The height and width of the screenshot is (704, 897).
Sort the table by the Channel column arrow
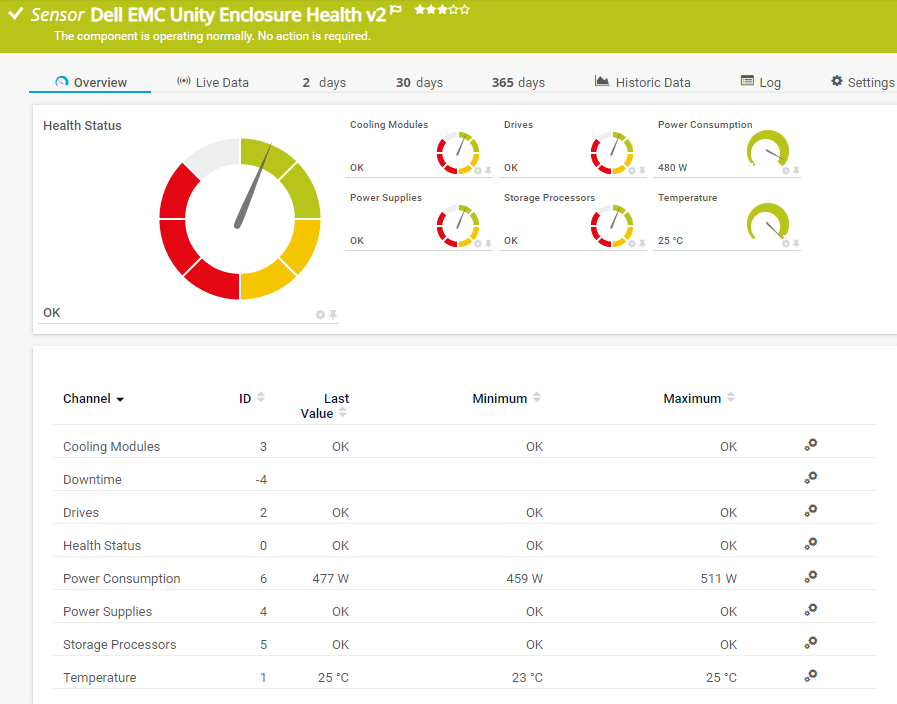(x=120, y=399)
